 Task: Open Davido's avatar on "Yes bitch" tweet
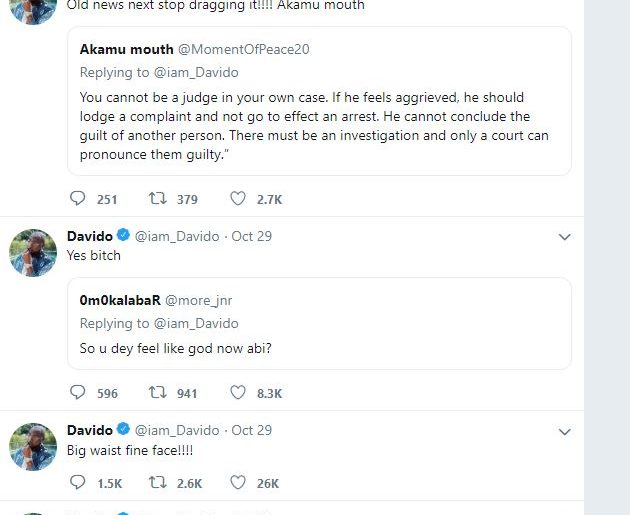(x=32, y=252)
